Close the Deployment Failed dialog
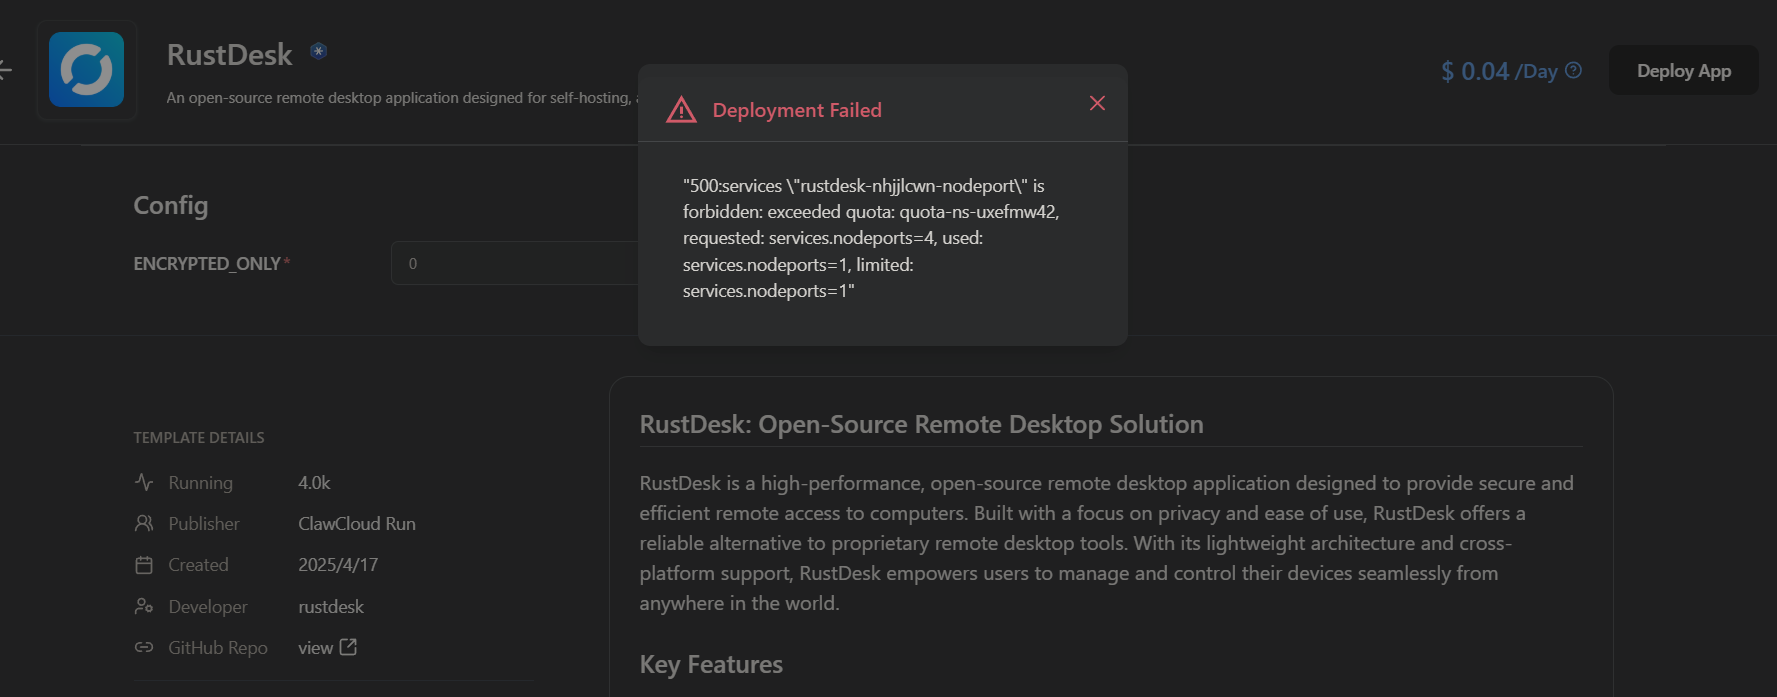Image resolution: width=1777 pixels, height=697 pixels. click(1097, 103)
